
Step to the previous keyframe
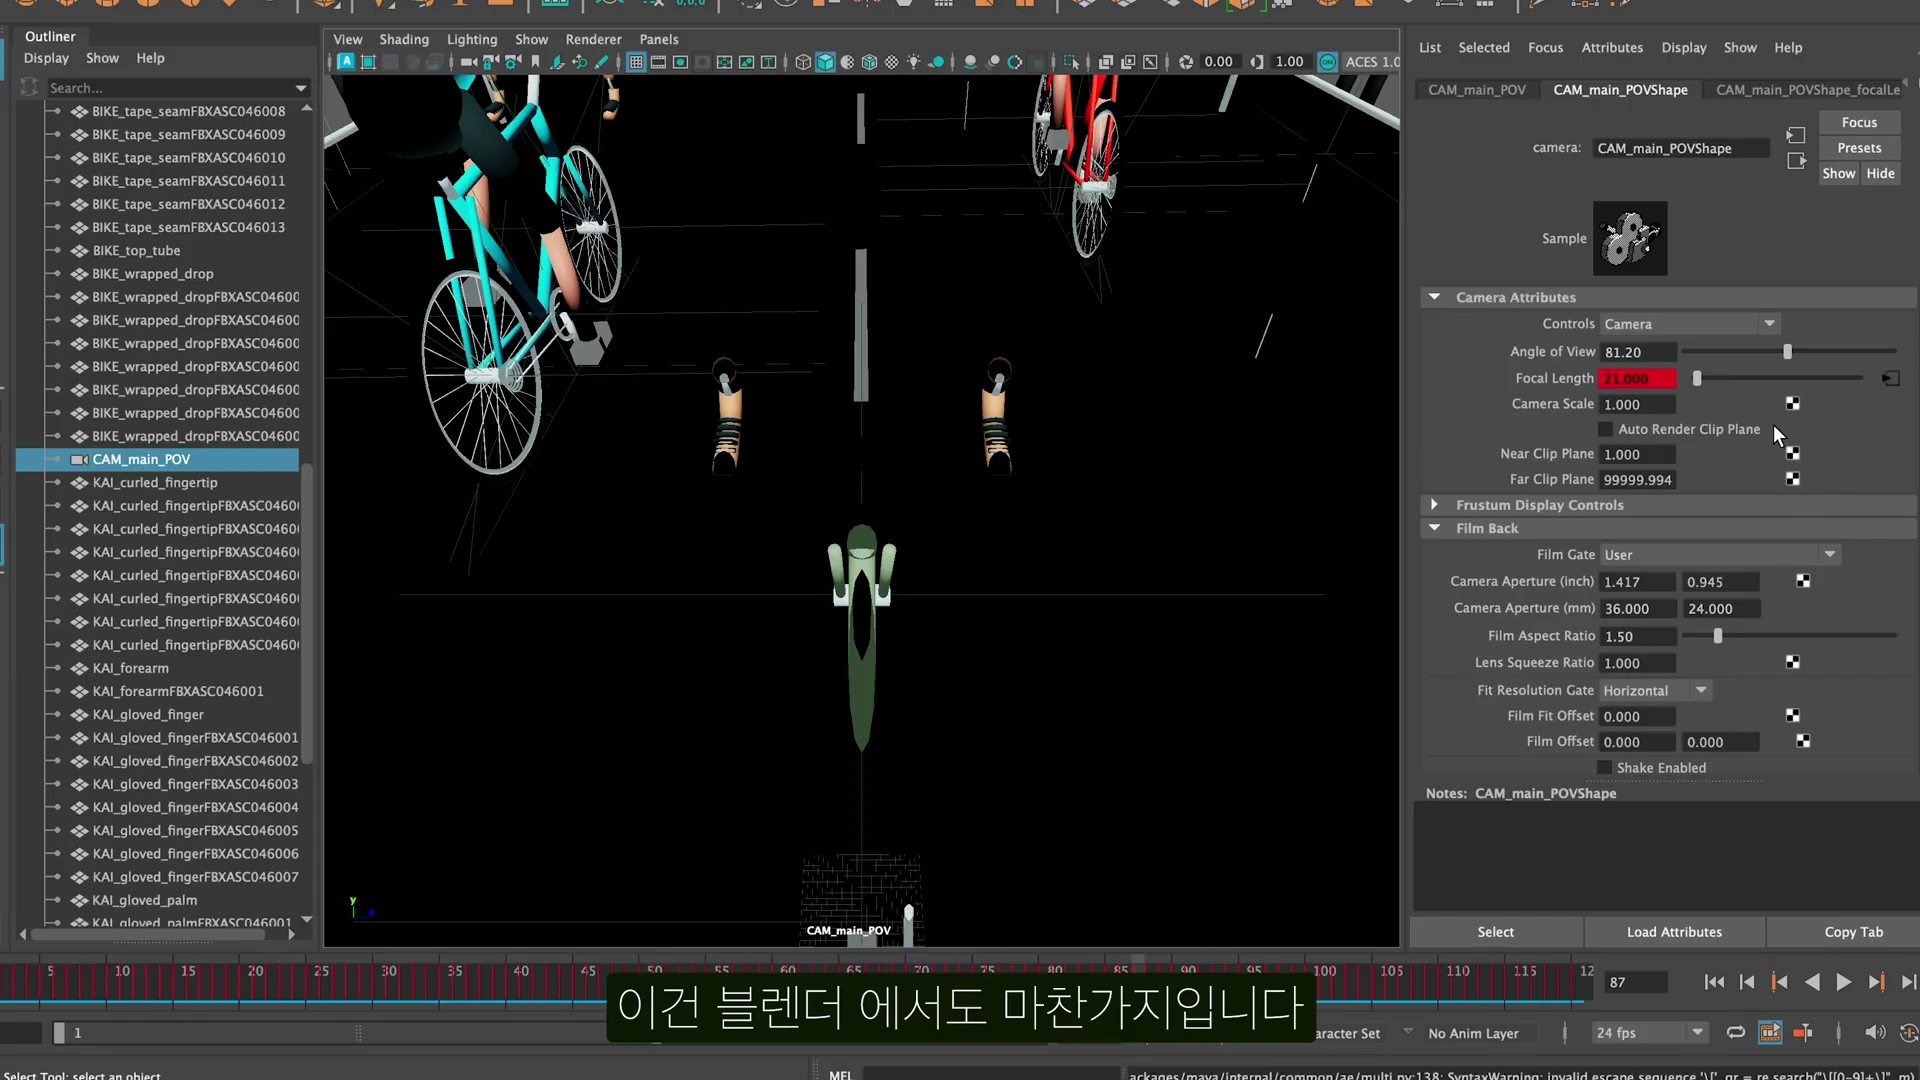(x=1779, y=983)
